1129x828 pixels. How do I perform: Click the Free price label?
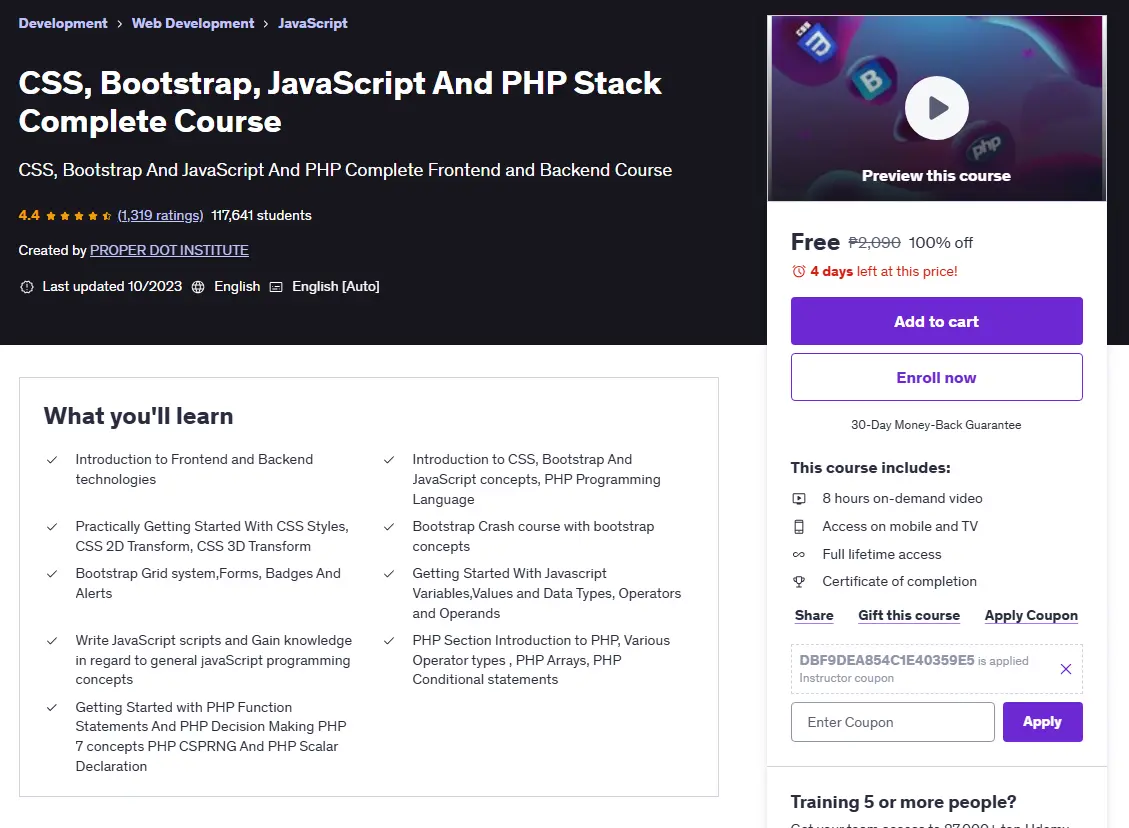[815, 242]
